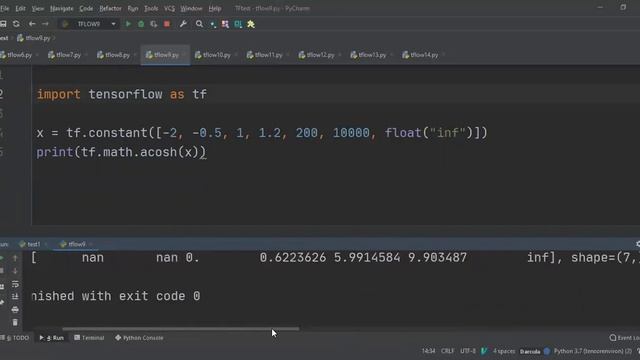Open the Event Log
Screen dimensions: 640x360
coord(624,338)
